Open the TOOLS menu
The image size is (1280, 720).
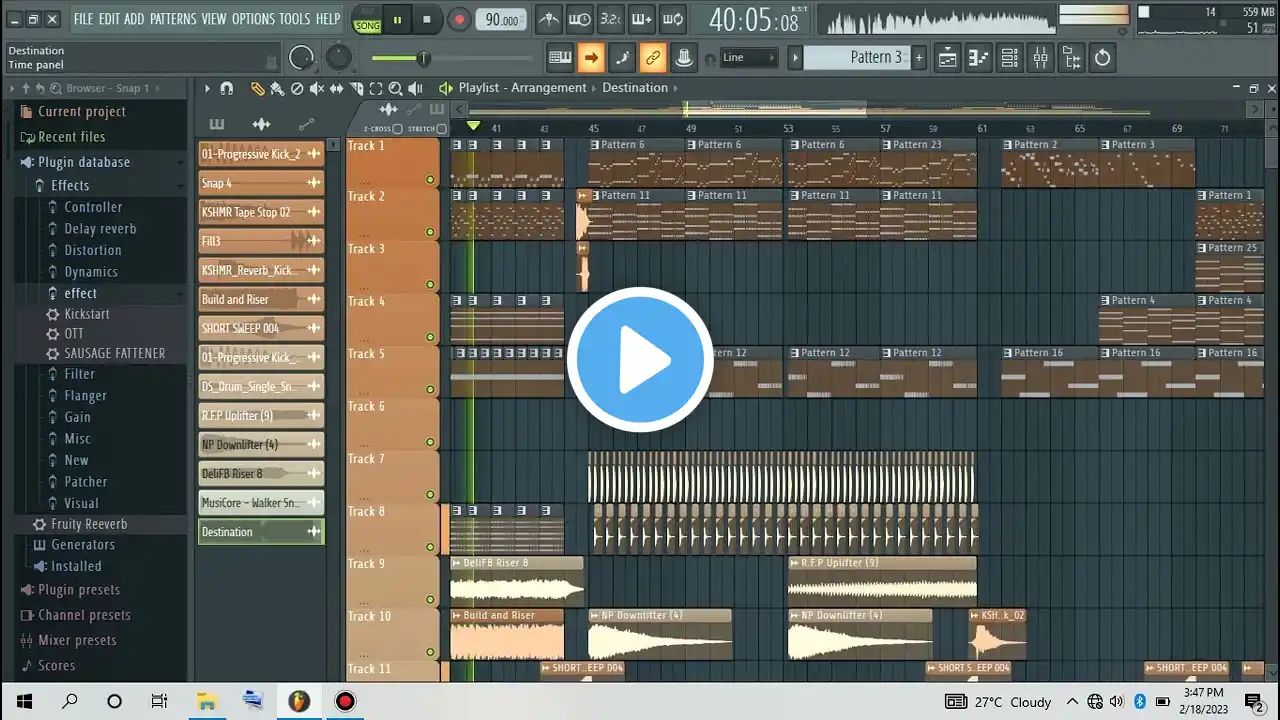click(x=295, y=19)
